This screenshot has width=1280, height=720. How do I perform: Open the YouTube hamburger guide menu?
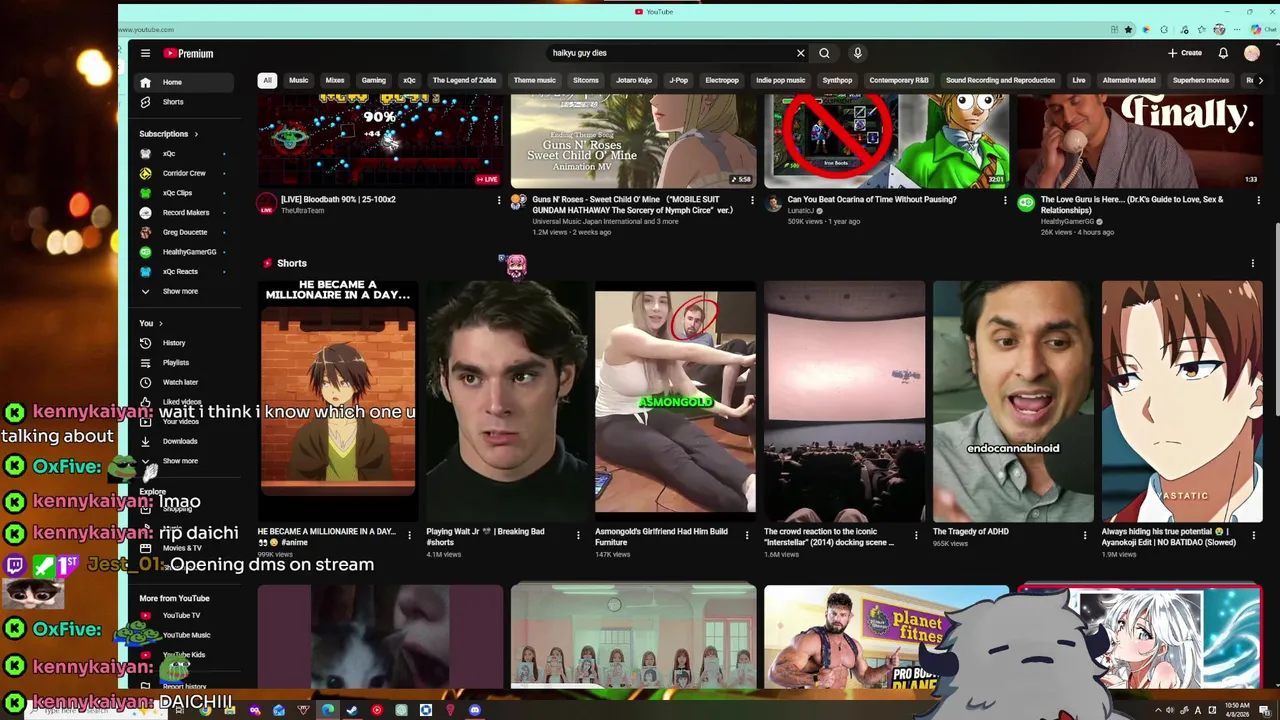[x=145, y=53]
